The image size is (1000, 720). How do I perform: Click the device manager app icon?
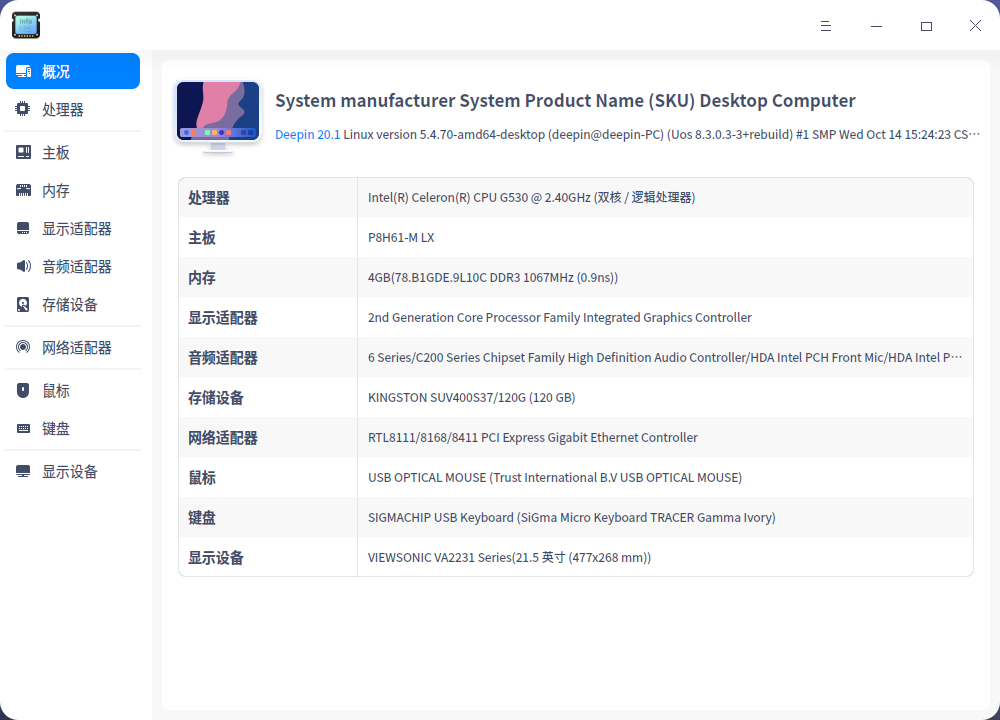click(x=26, y=26)
